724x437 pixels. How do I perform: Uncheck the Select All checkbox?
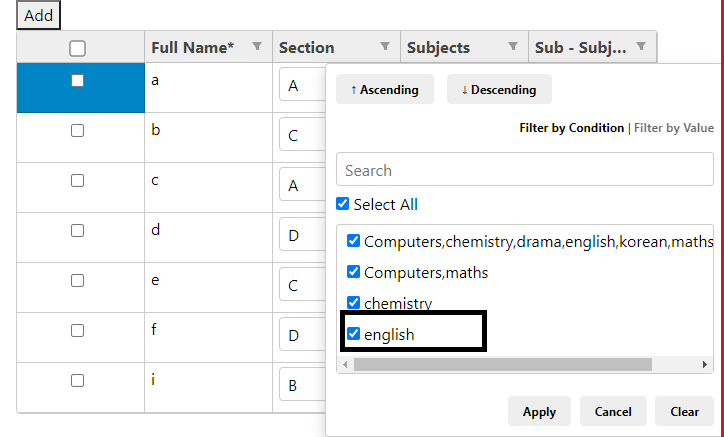pyautogui.click(x=343, y=204)
